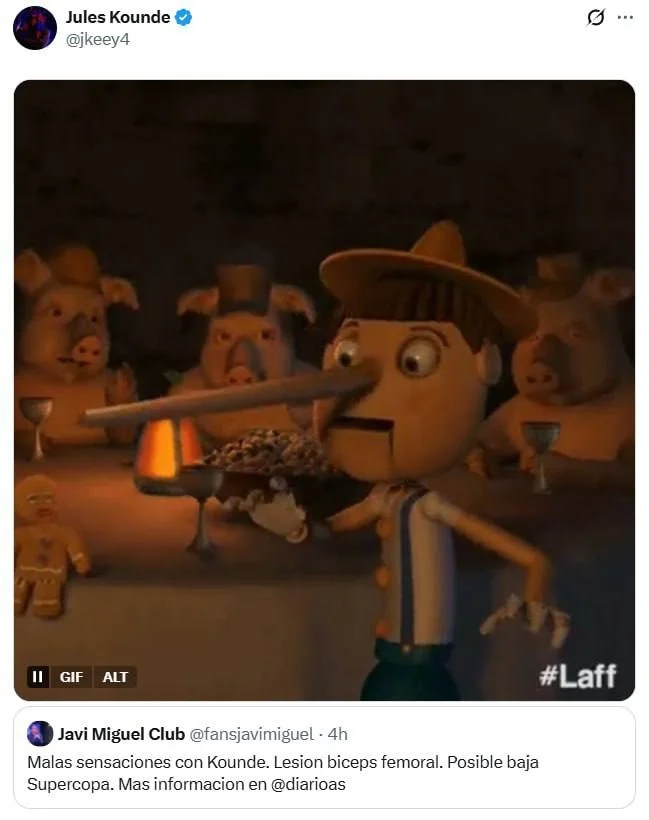
Task: Click the blue verified badge
Action: click(183, 17)
